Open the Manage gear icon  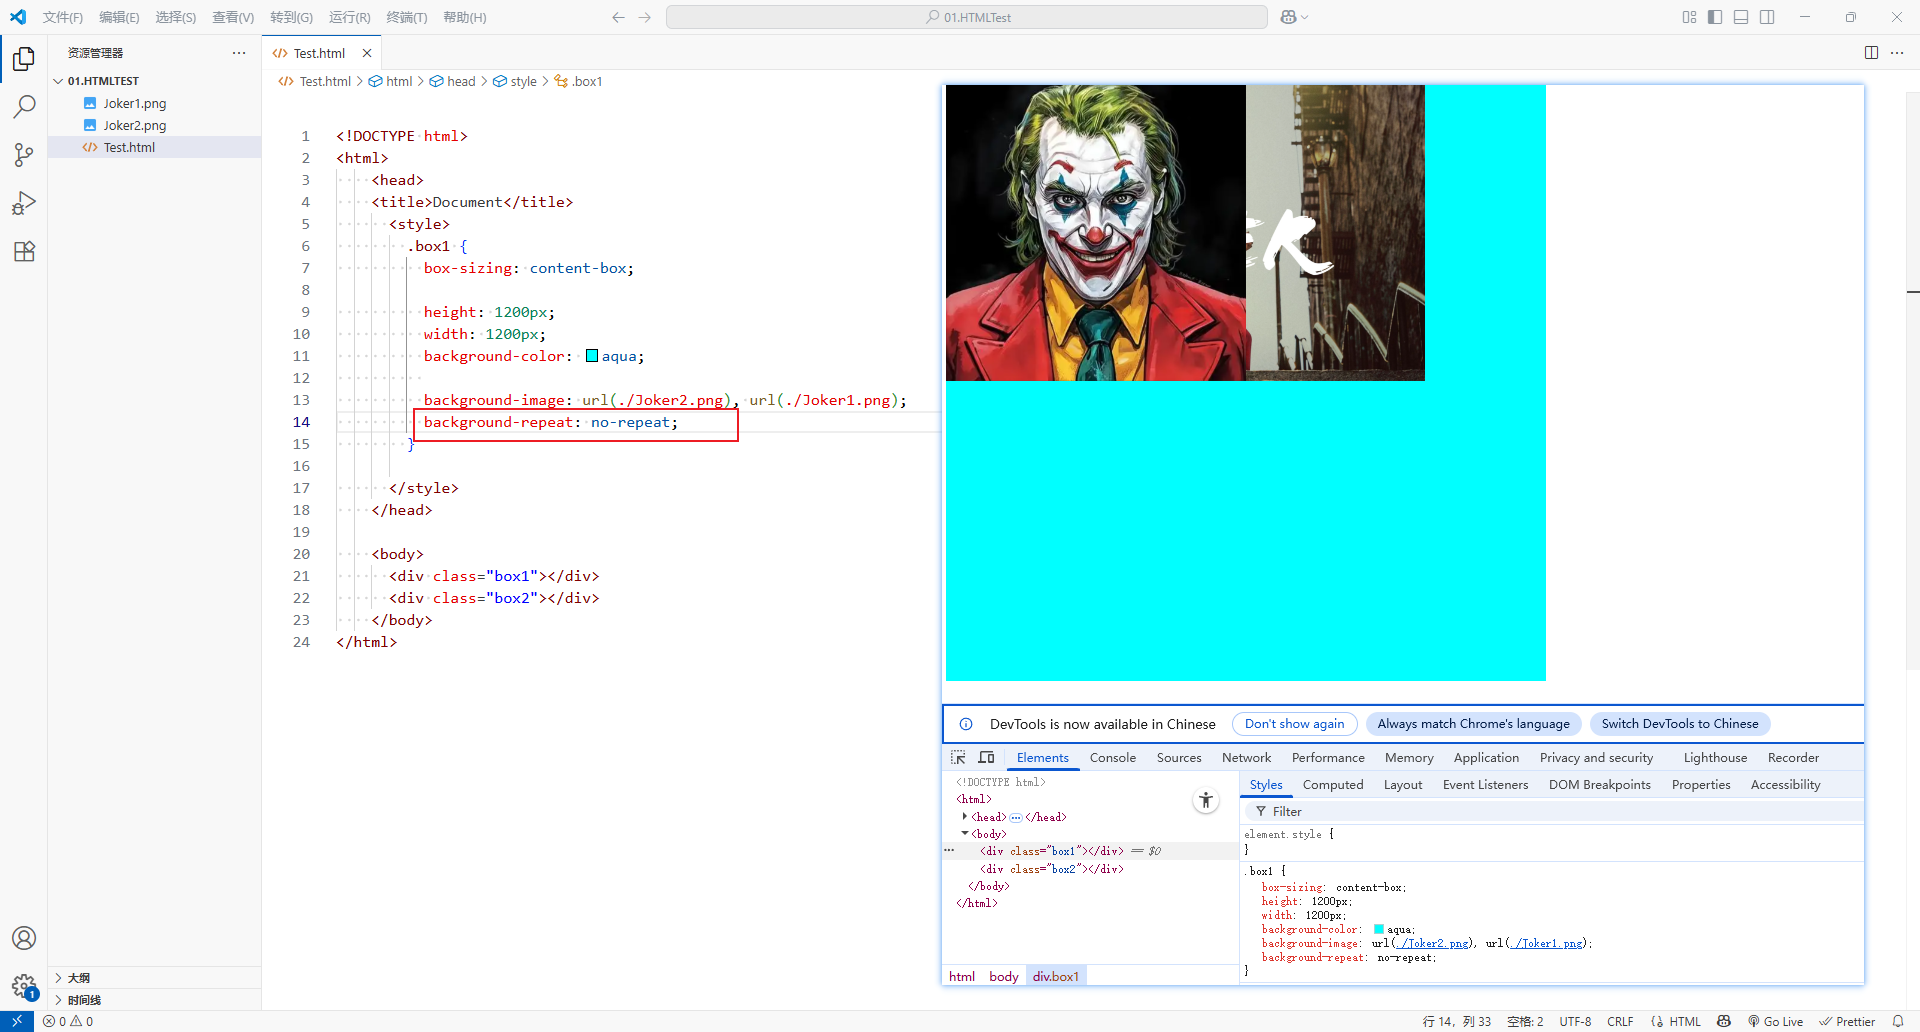[24, 986]
